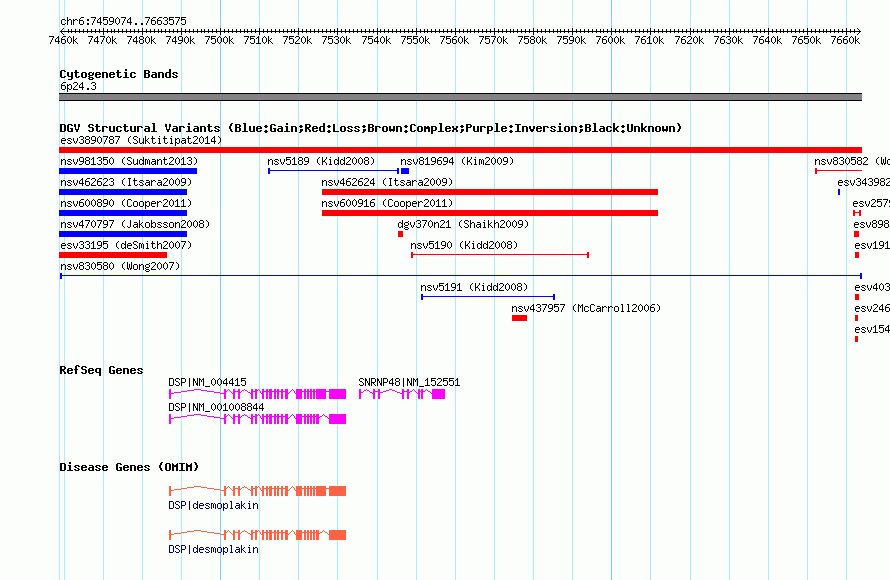Click the 7630k scale label
The image size is (890, 580).
[x=728, y=40]
